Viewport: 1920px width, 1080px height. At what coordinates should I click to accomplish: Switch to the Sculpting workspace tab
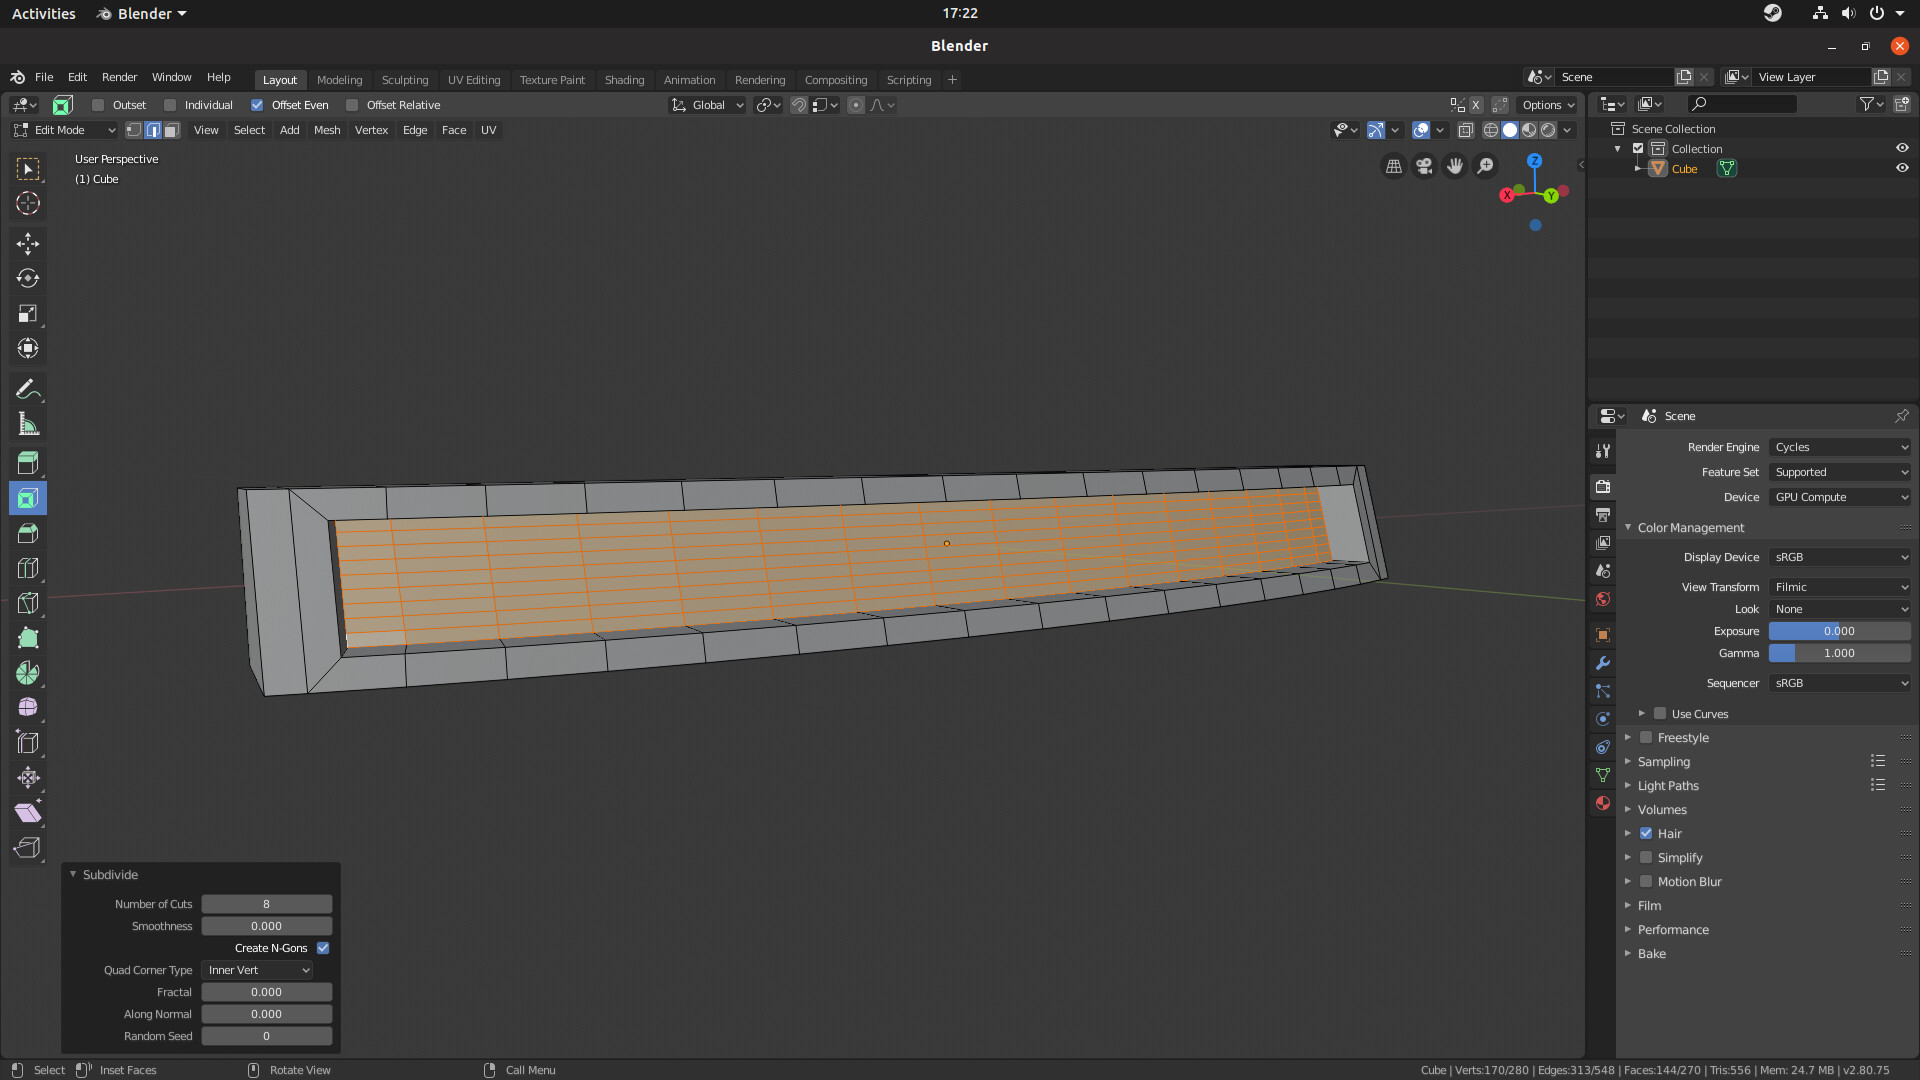pyautogui.click(x=405, y=80)
